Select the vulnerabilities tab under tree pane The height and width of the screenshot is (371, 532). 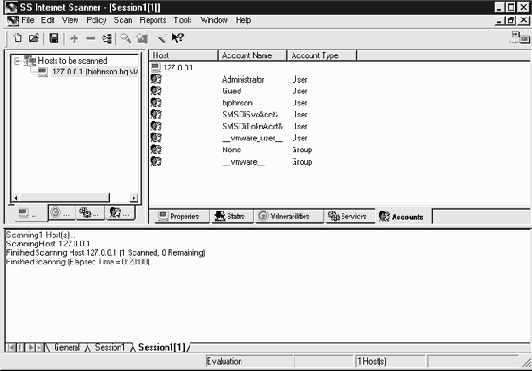click(x=61, y=213)
